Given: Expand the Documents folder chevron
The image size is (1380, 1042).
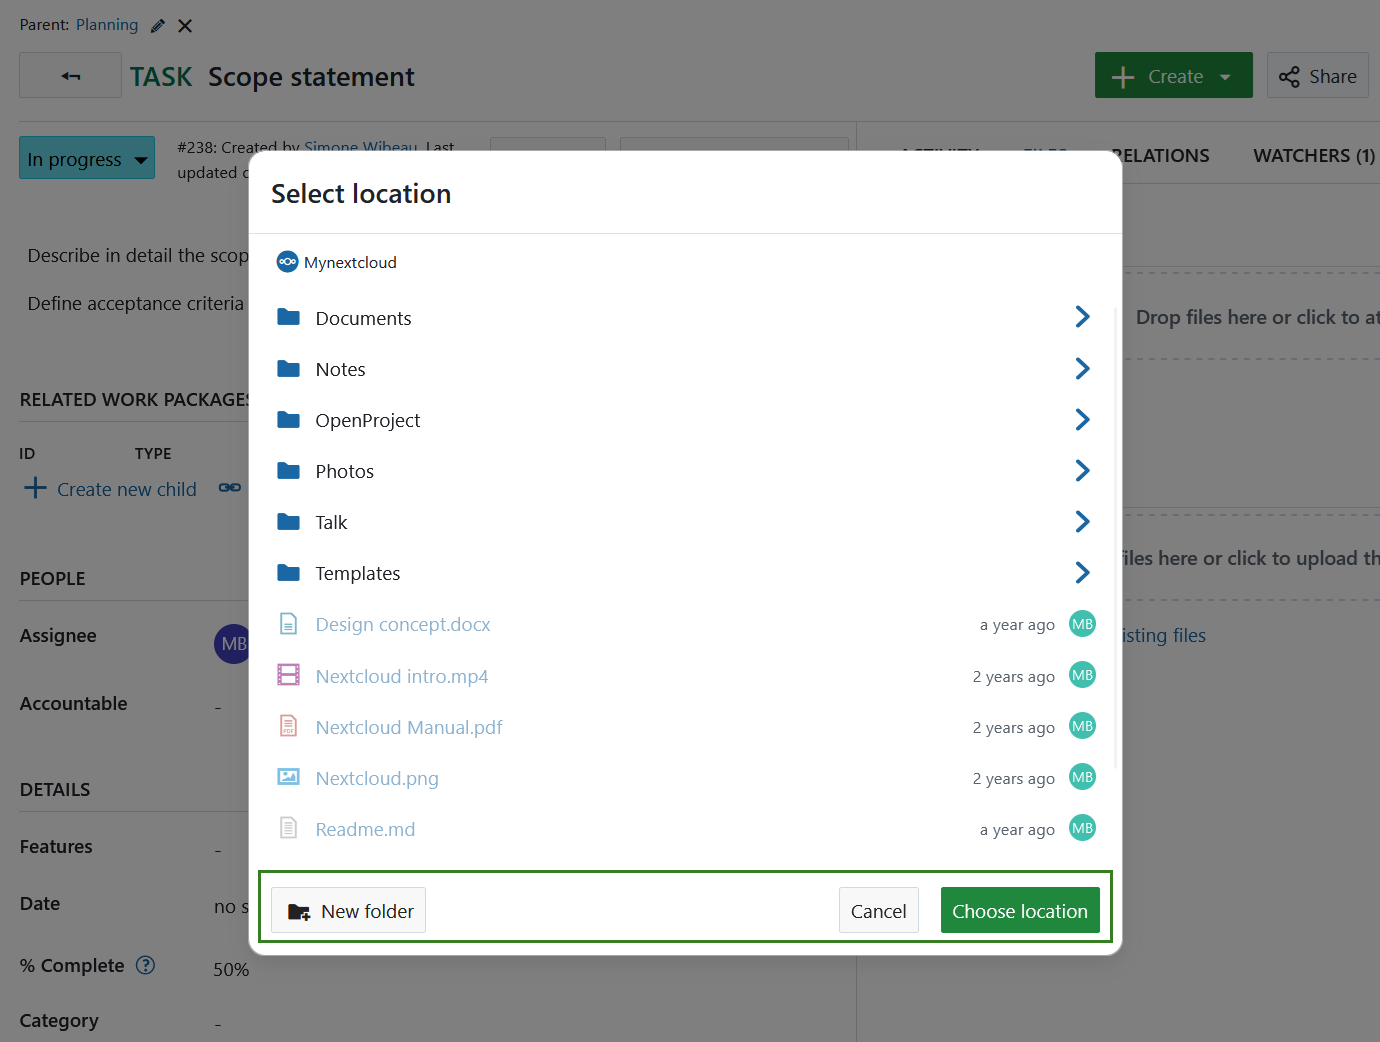Looking at the screenshot, I should (x=1082, y=317).
